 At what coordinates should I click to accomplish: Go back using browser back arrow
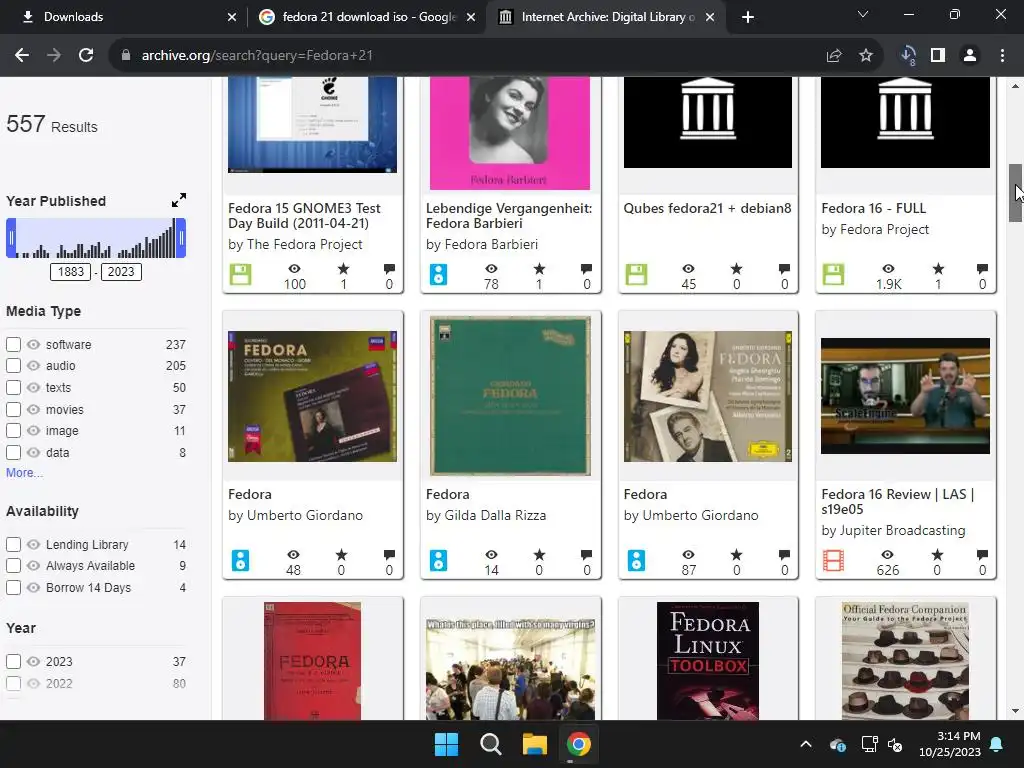coord(22,56)
